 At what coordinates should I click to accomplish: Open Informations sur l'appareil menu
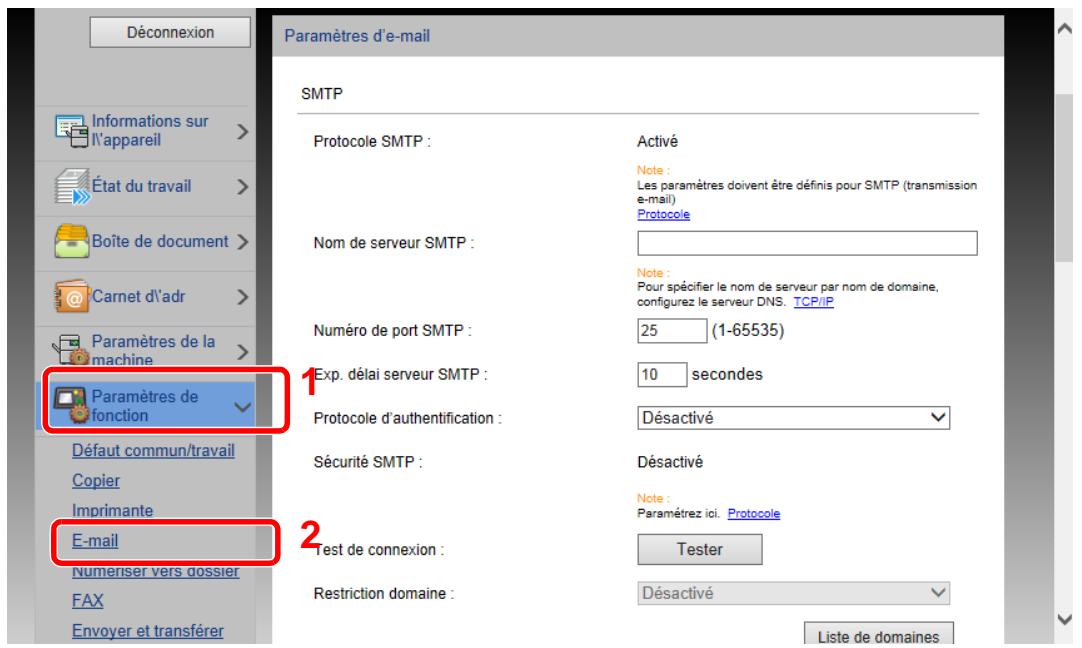[145, 131]
